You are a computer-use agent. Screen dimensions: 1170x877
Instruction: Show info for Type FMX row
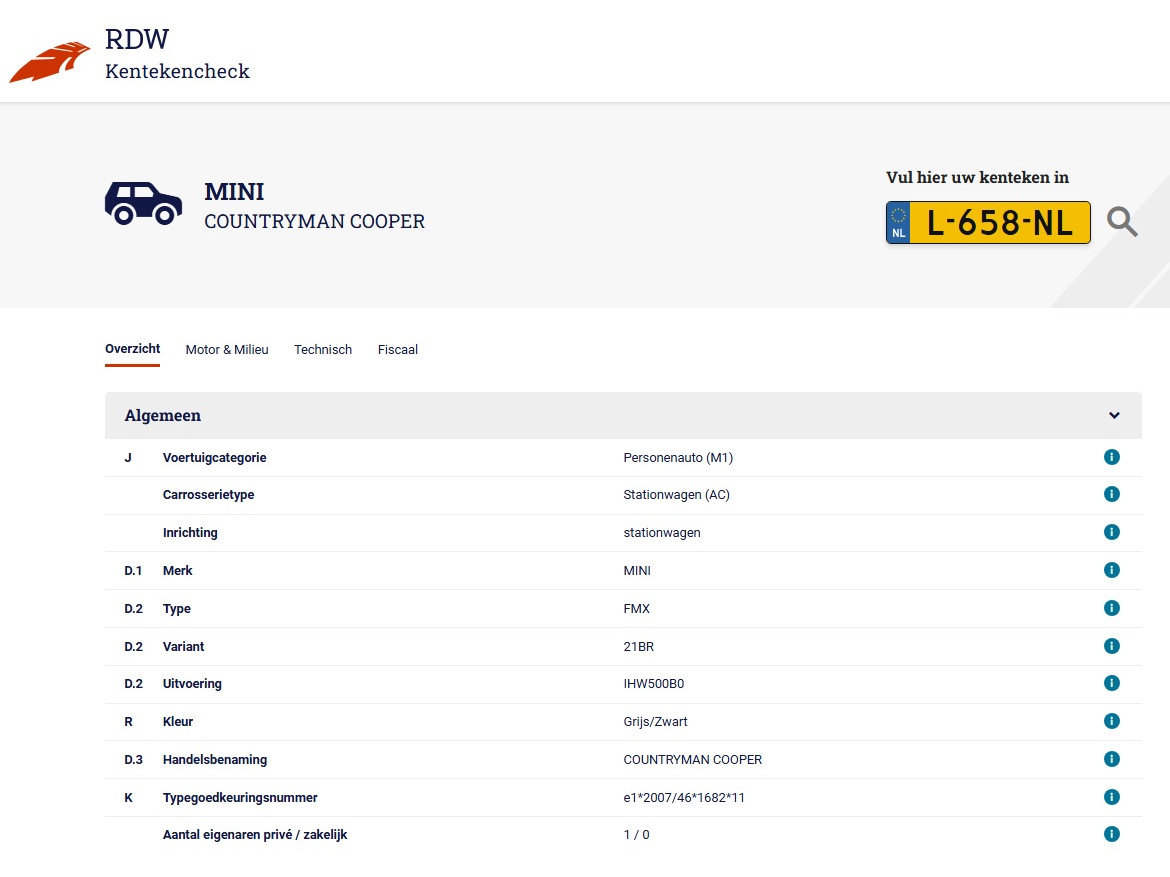[x=1111, y=608]
